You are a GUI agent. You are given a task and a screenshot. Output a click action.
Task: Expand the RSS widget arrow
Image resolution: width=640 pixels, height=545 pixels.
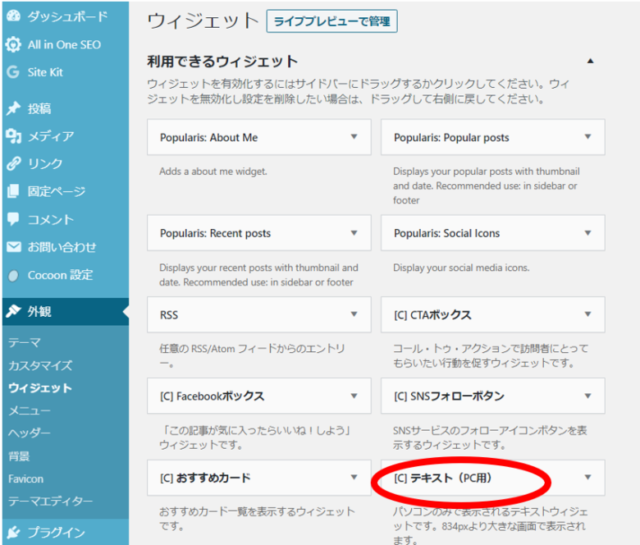(x=354, y=314)
